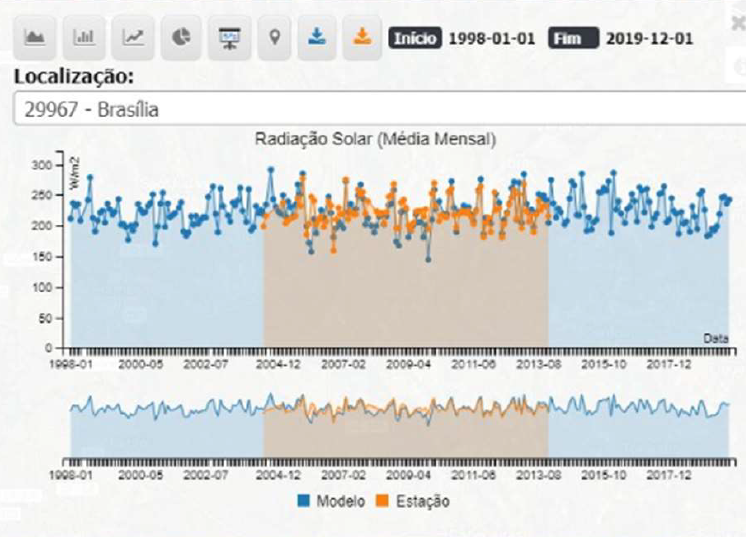
Task: Click the blue download icon
Action: coord(316,37)
